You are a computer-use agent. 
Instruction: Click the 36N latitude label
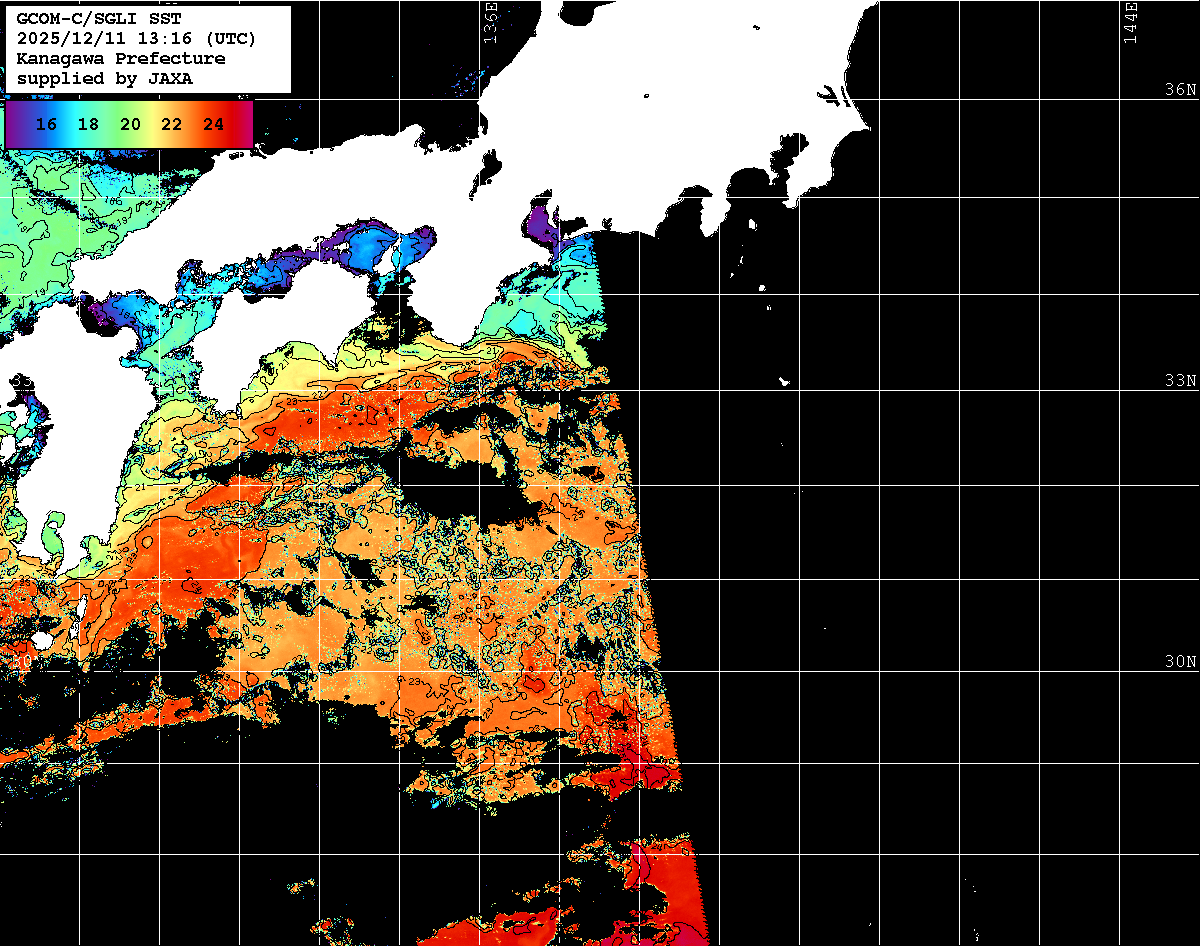1179,89
